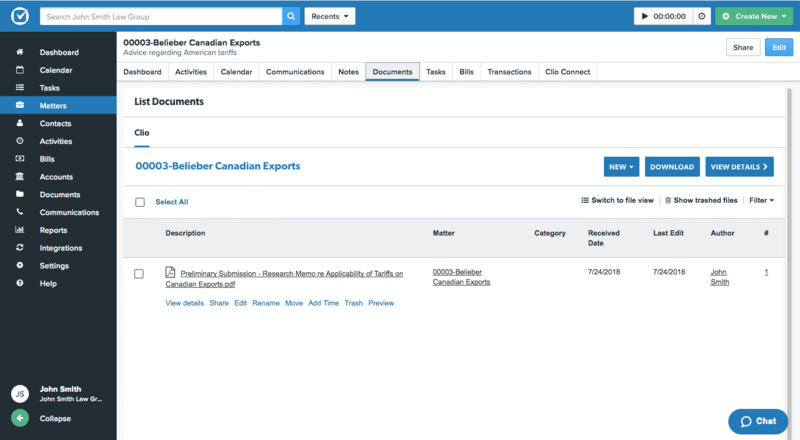Screen dimensions: 800x440
Task: Open Bills in the sidebar
Action: pyautogui.click(x=47, y=159)
